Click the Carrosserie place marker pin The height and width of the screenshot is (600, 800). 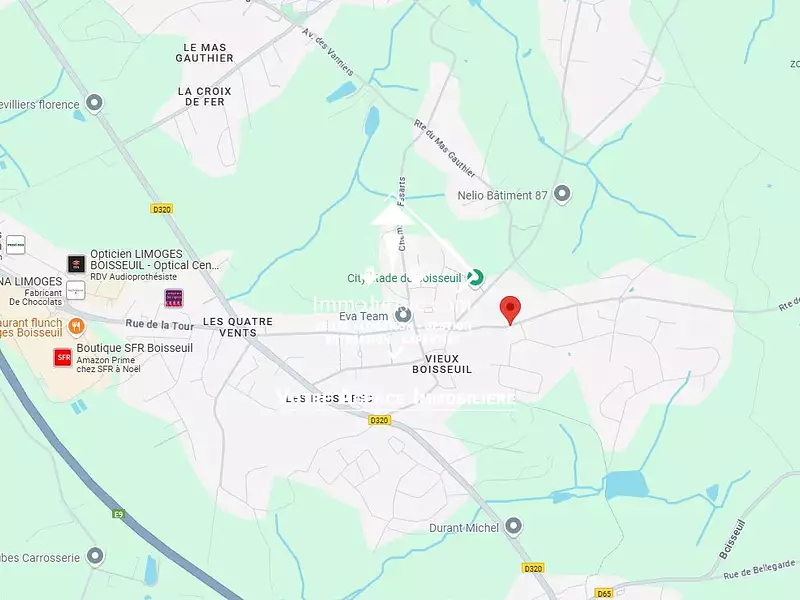tap(95, 557)
